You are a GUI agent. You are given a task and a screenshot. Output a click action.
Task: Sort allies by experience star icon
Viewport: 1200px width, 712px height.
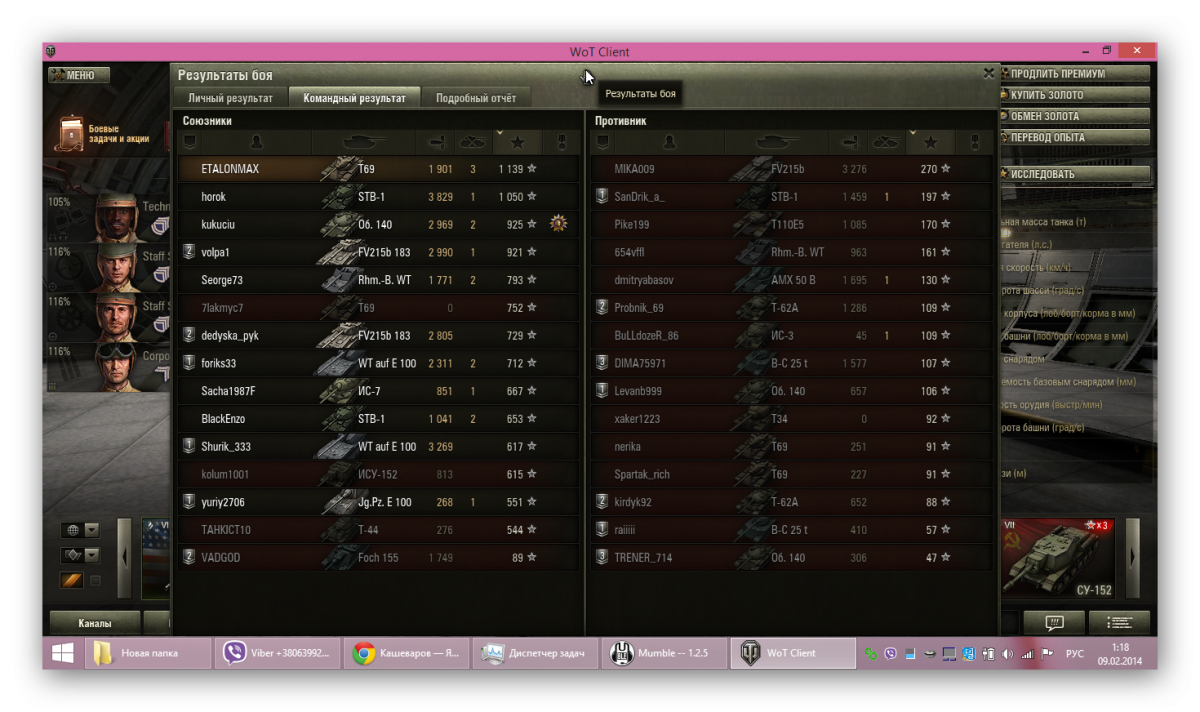pyautogui.click(x=517, y=143)
